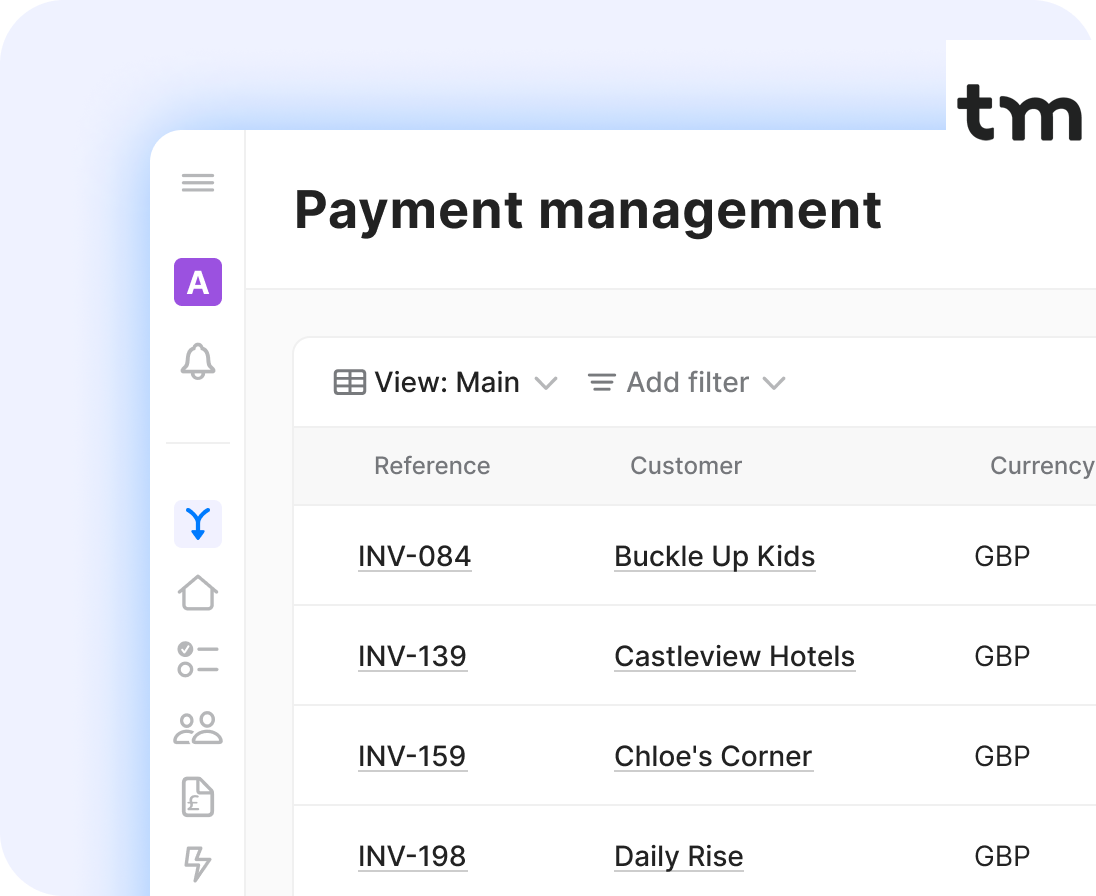The height and width of the screenshot is (896, 1096).
Task: Expand the chevron next to Add filter
Action: click(x=774, y=383)
